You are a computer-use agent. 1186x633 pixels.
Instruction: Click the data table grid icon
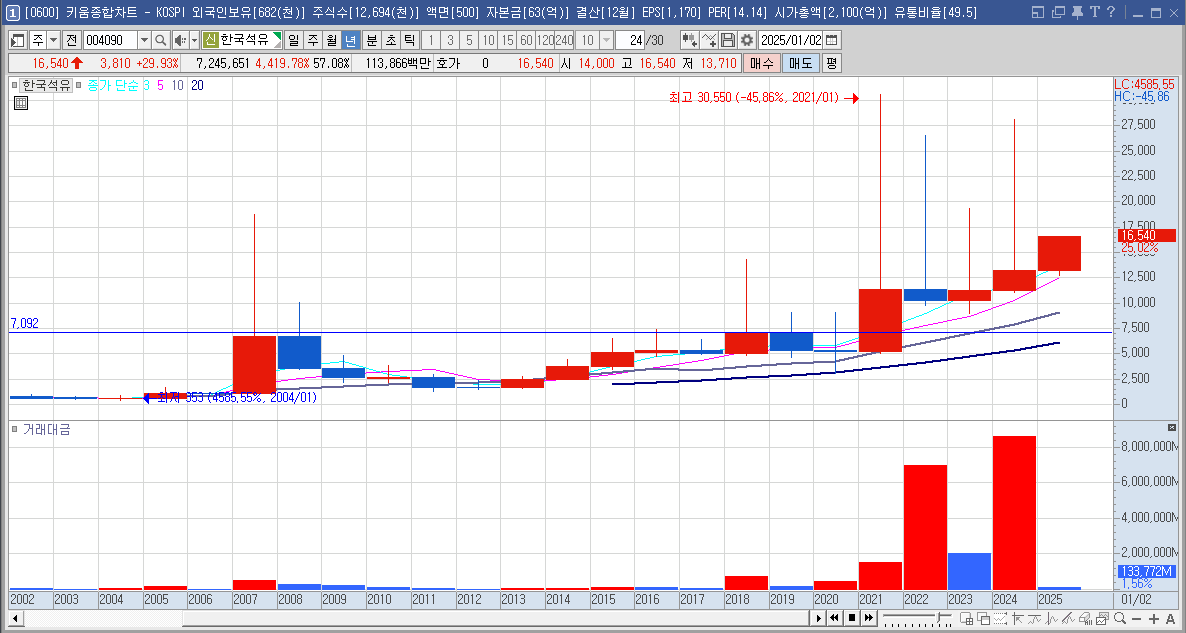pos(21,103)
